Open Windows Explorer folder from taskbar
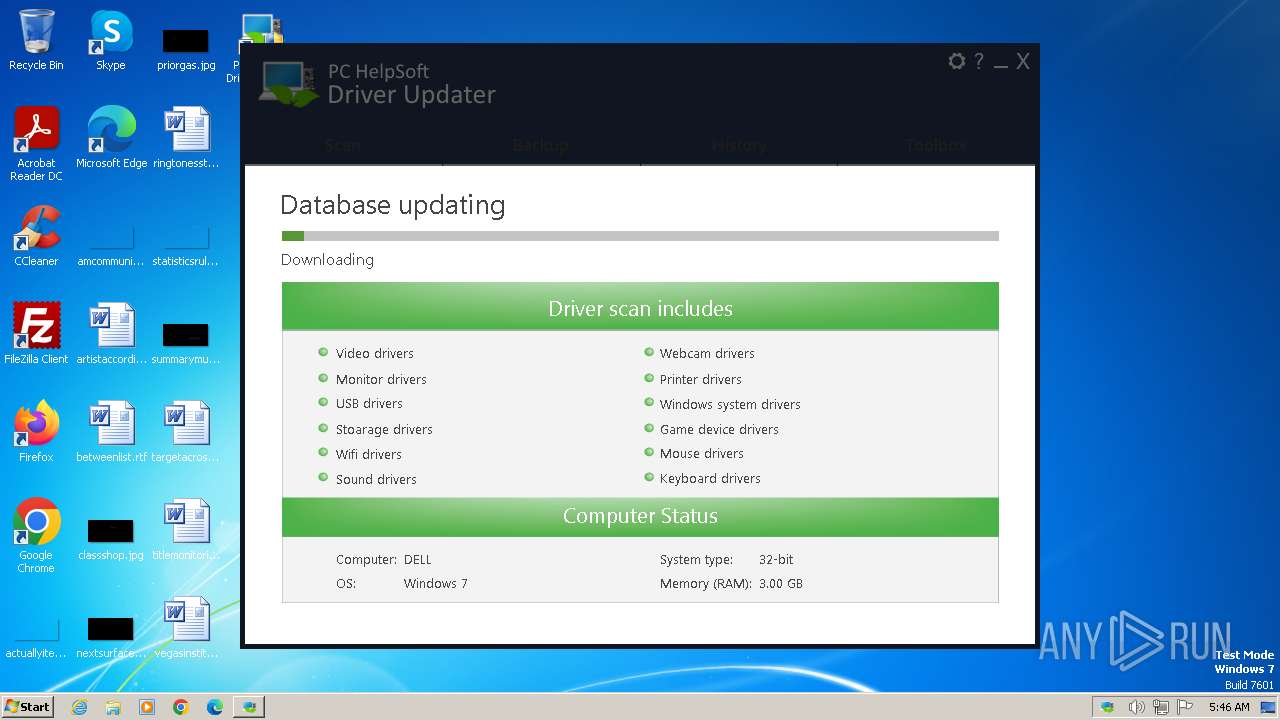 coord(113,707)
